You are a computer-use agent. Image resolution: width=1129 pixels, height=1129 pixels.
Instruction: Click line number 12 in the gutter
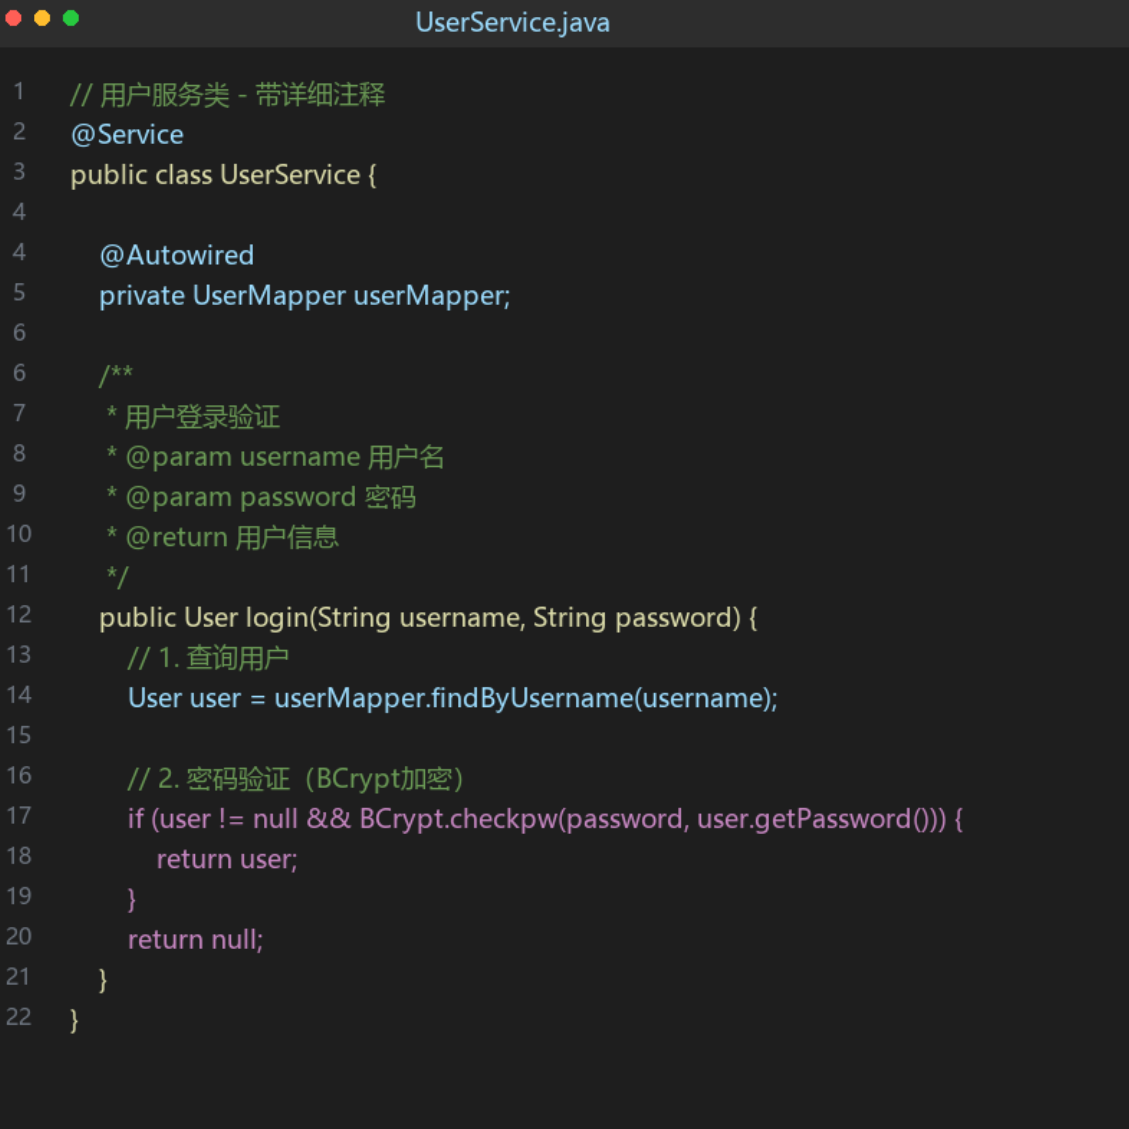[x=19, y=614]
